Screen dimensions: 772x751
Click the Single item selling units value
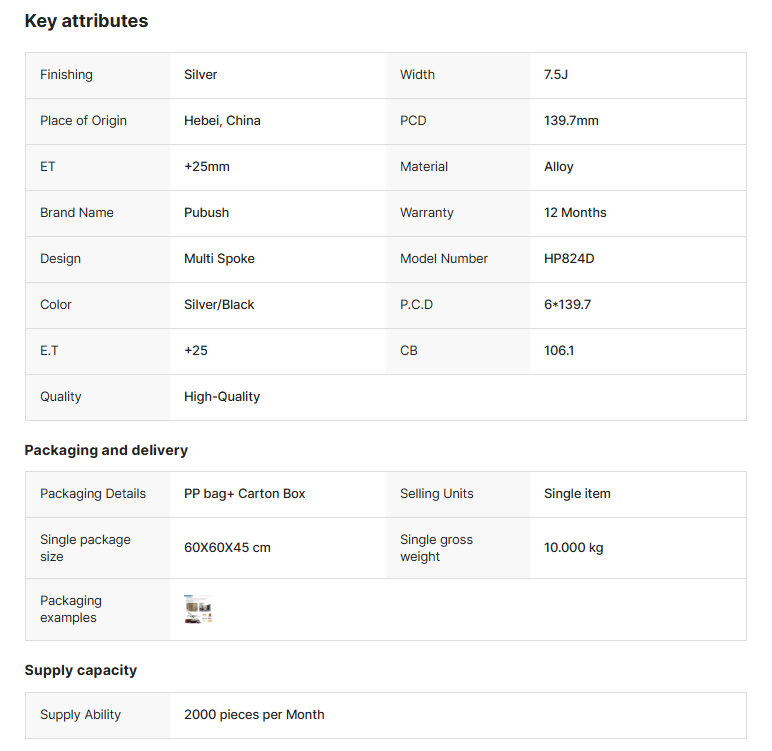click(577, 494)
